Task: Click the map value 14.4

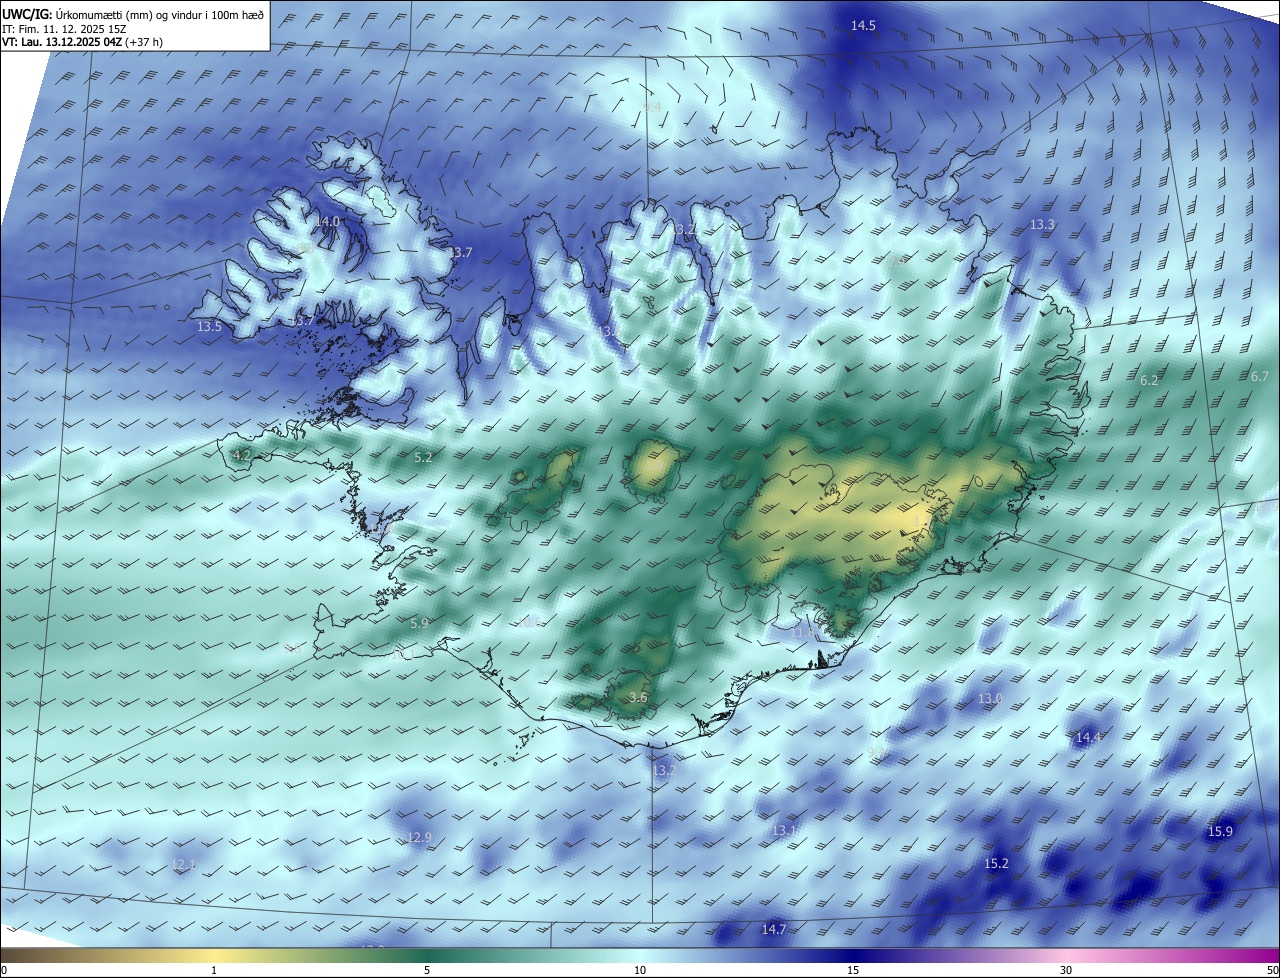Action: click(x=1088, y=738)
